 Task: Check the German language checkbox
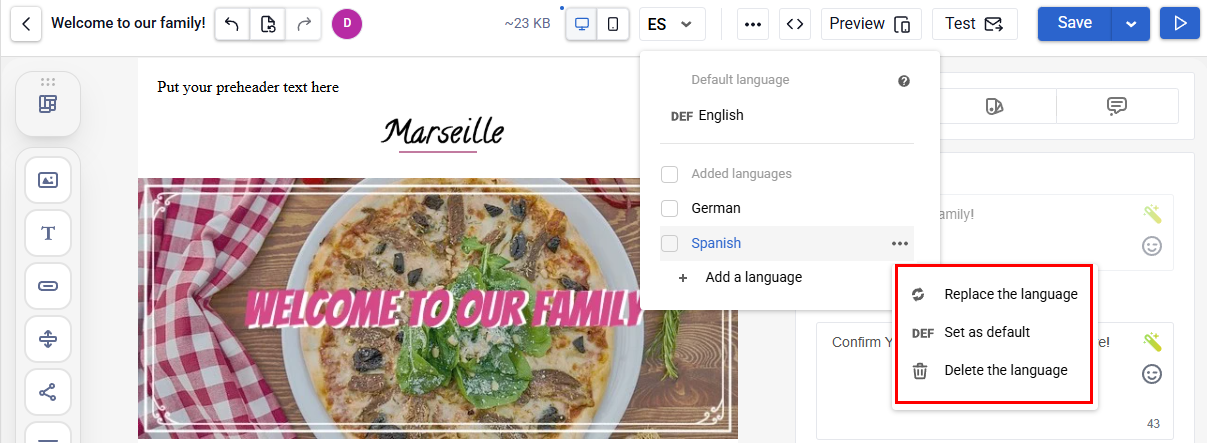click(x=670, y=208)
